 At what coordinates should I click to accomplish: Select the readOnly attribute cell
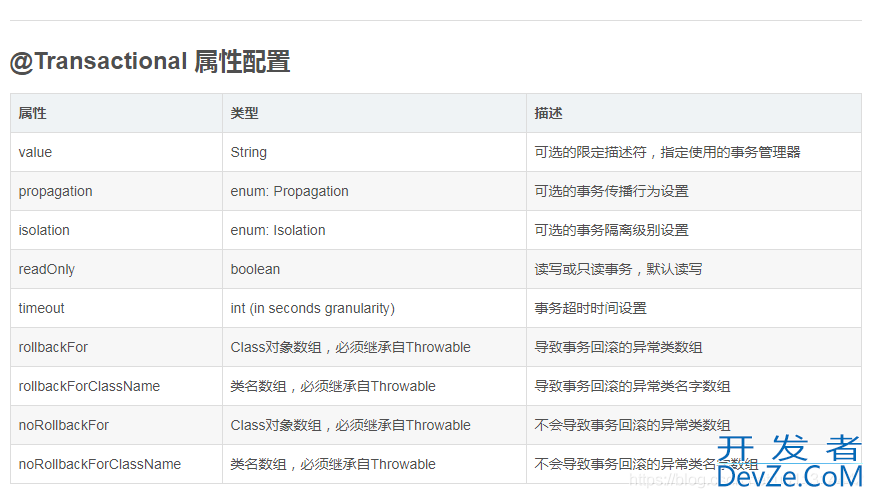click(46, 269)
